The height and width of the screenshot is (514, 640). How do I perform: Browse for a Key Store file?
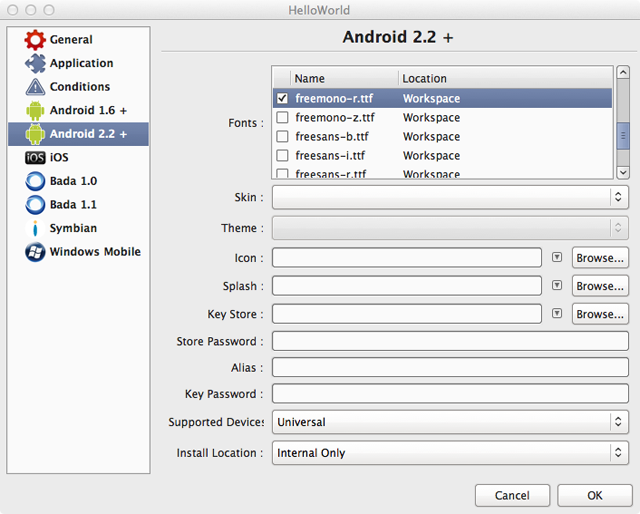pyautogui.click(x=600, y=314)
